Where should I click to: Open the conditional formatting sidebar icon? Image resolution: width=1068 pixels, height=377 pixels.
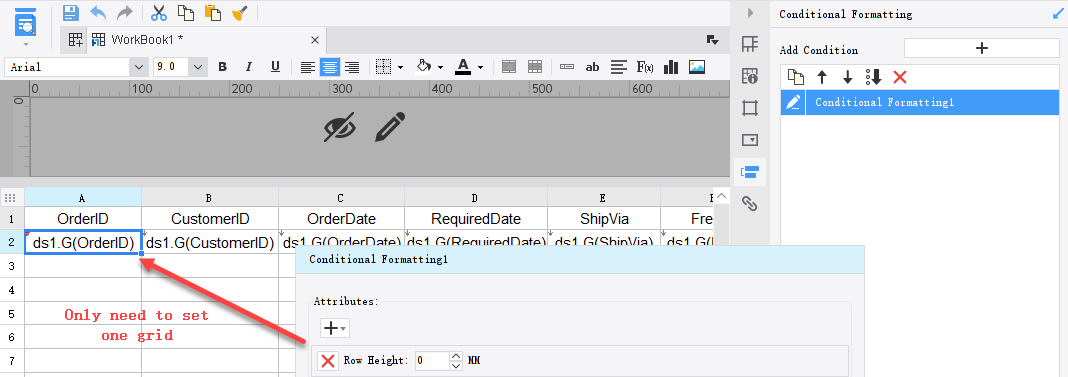750,171
